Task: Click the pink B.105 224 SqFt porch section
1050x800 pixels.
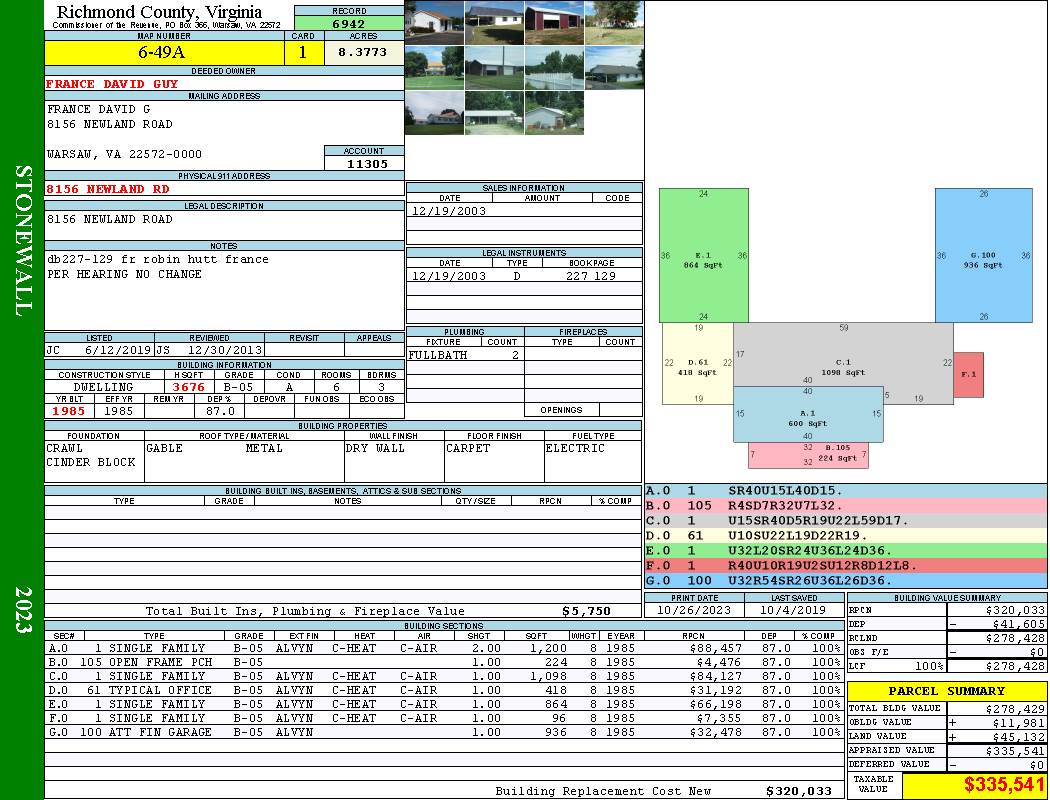Action: tap(808, 456)
